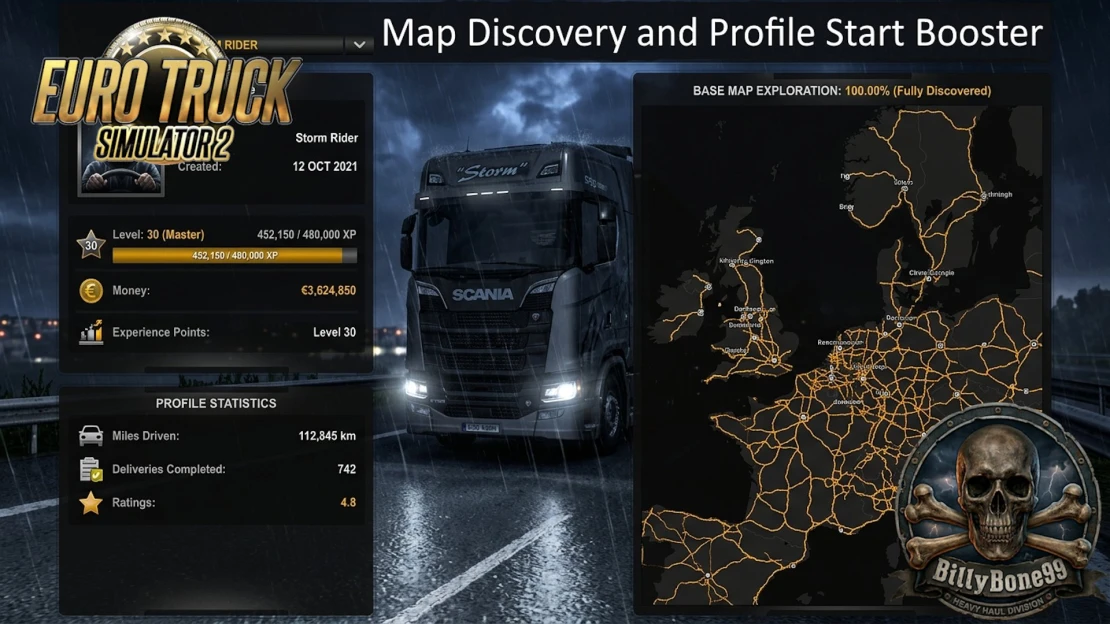Click the 'Level: 30 (Master)' label

click(x=158, y=234)
